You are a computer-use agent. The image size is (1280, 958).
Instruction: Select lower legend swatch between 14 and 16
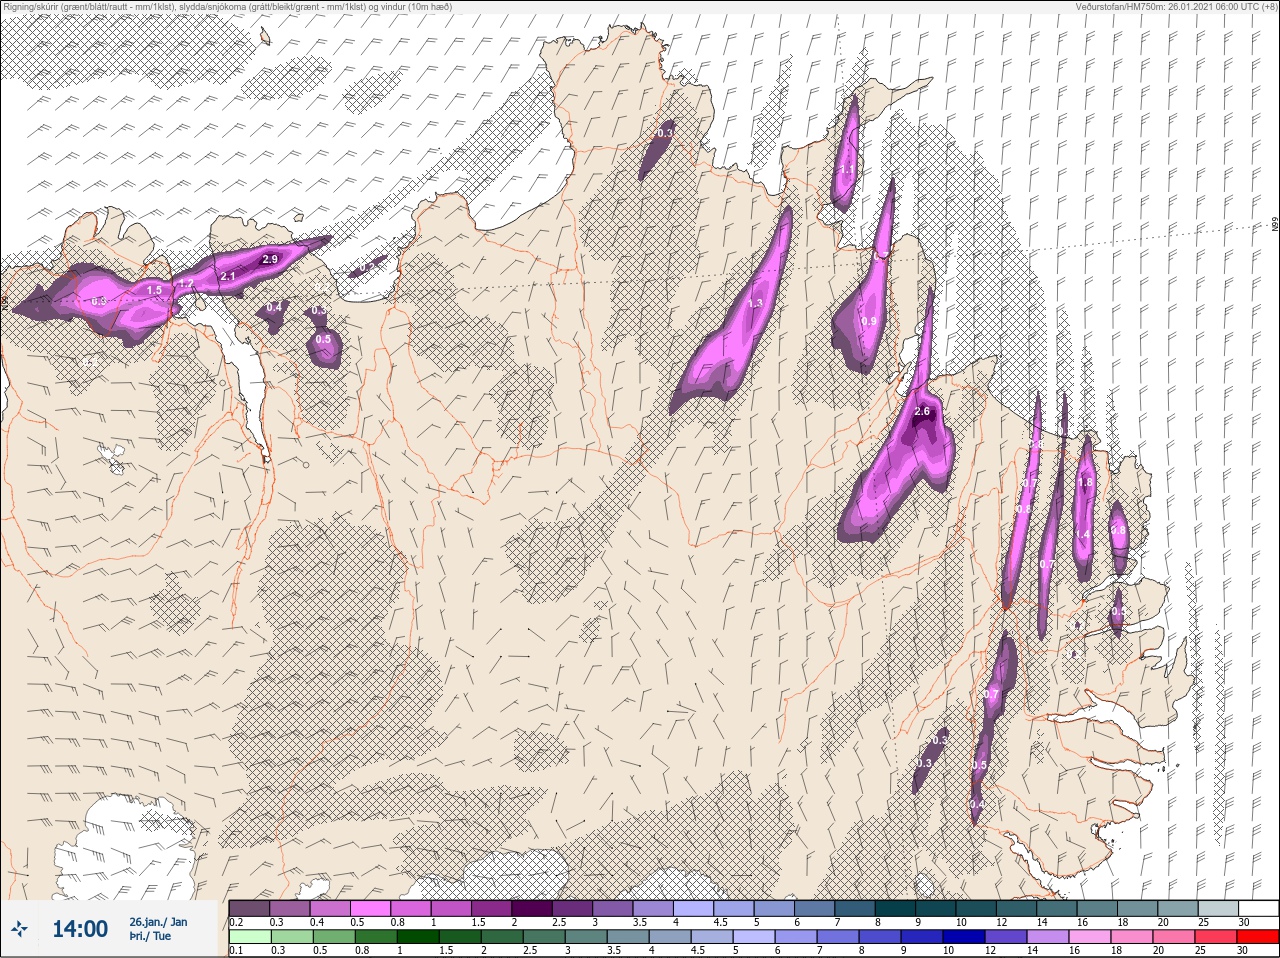coord(1048,936)
